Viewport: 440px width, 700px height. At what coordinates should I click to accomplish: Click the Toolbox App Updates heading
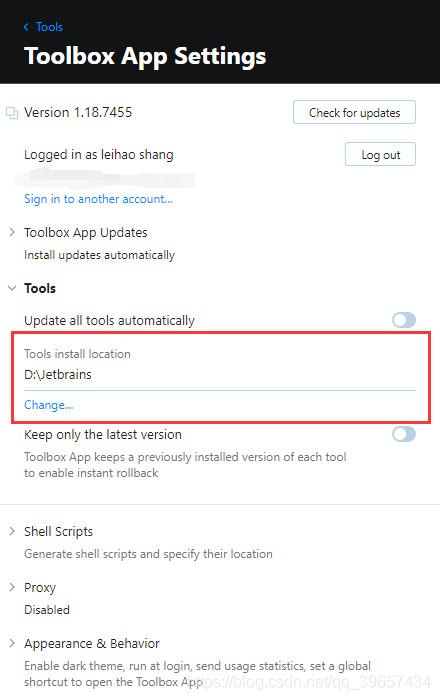(86, 233)
